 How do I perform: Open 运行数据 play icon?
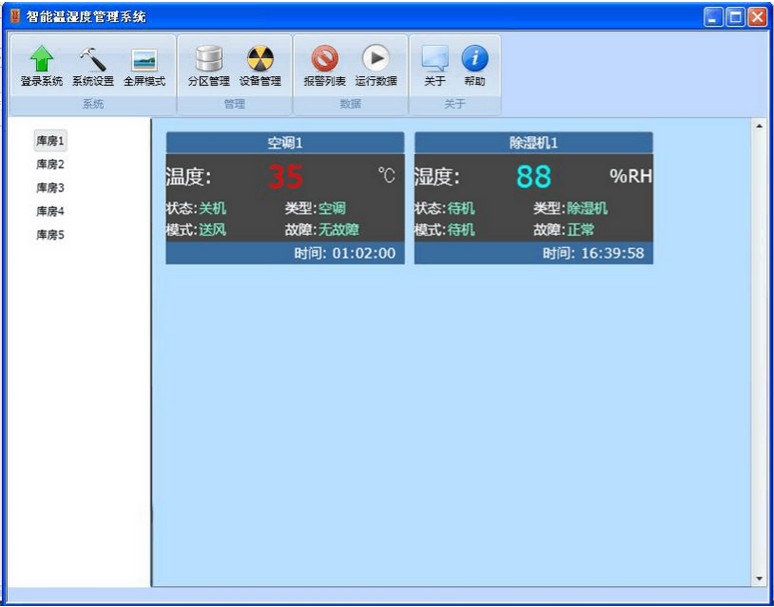pyautogui.click(x=376, y=60)
